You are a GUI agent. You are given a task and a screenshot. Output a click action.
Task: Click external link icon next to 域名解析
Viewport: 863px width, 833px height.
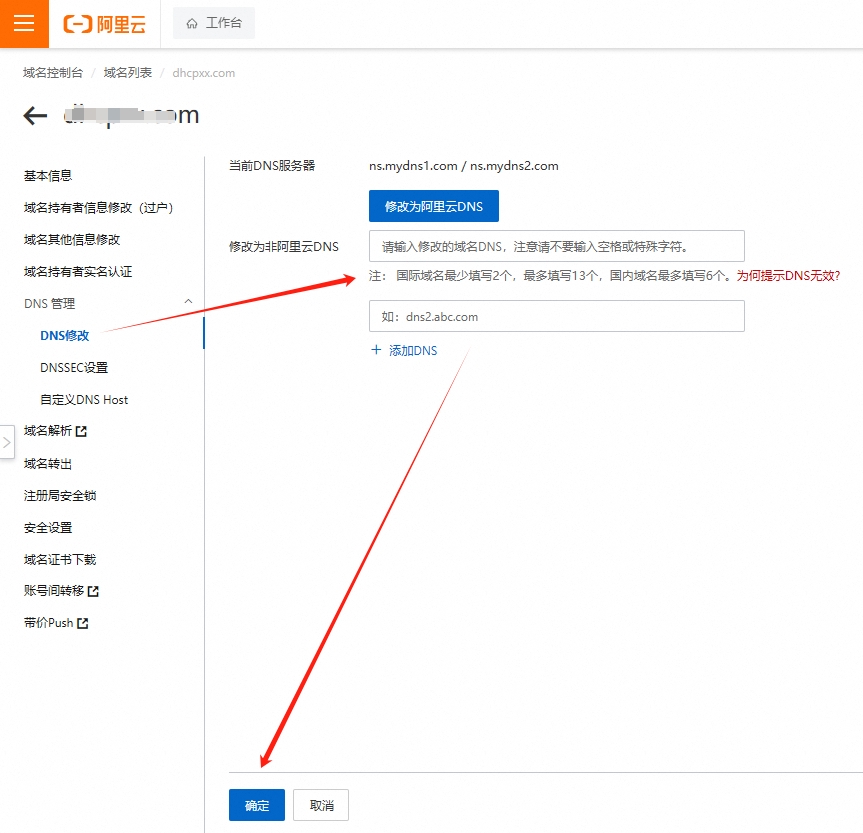click(82, 432)
